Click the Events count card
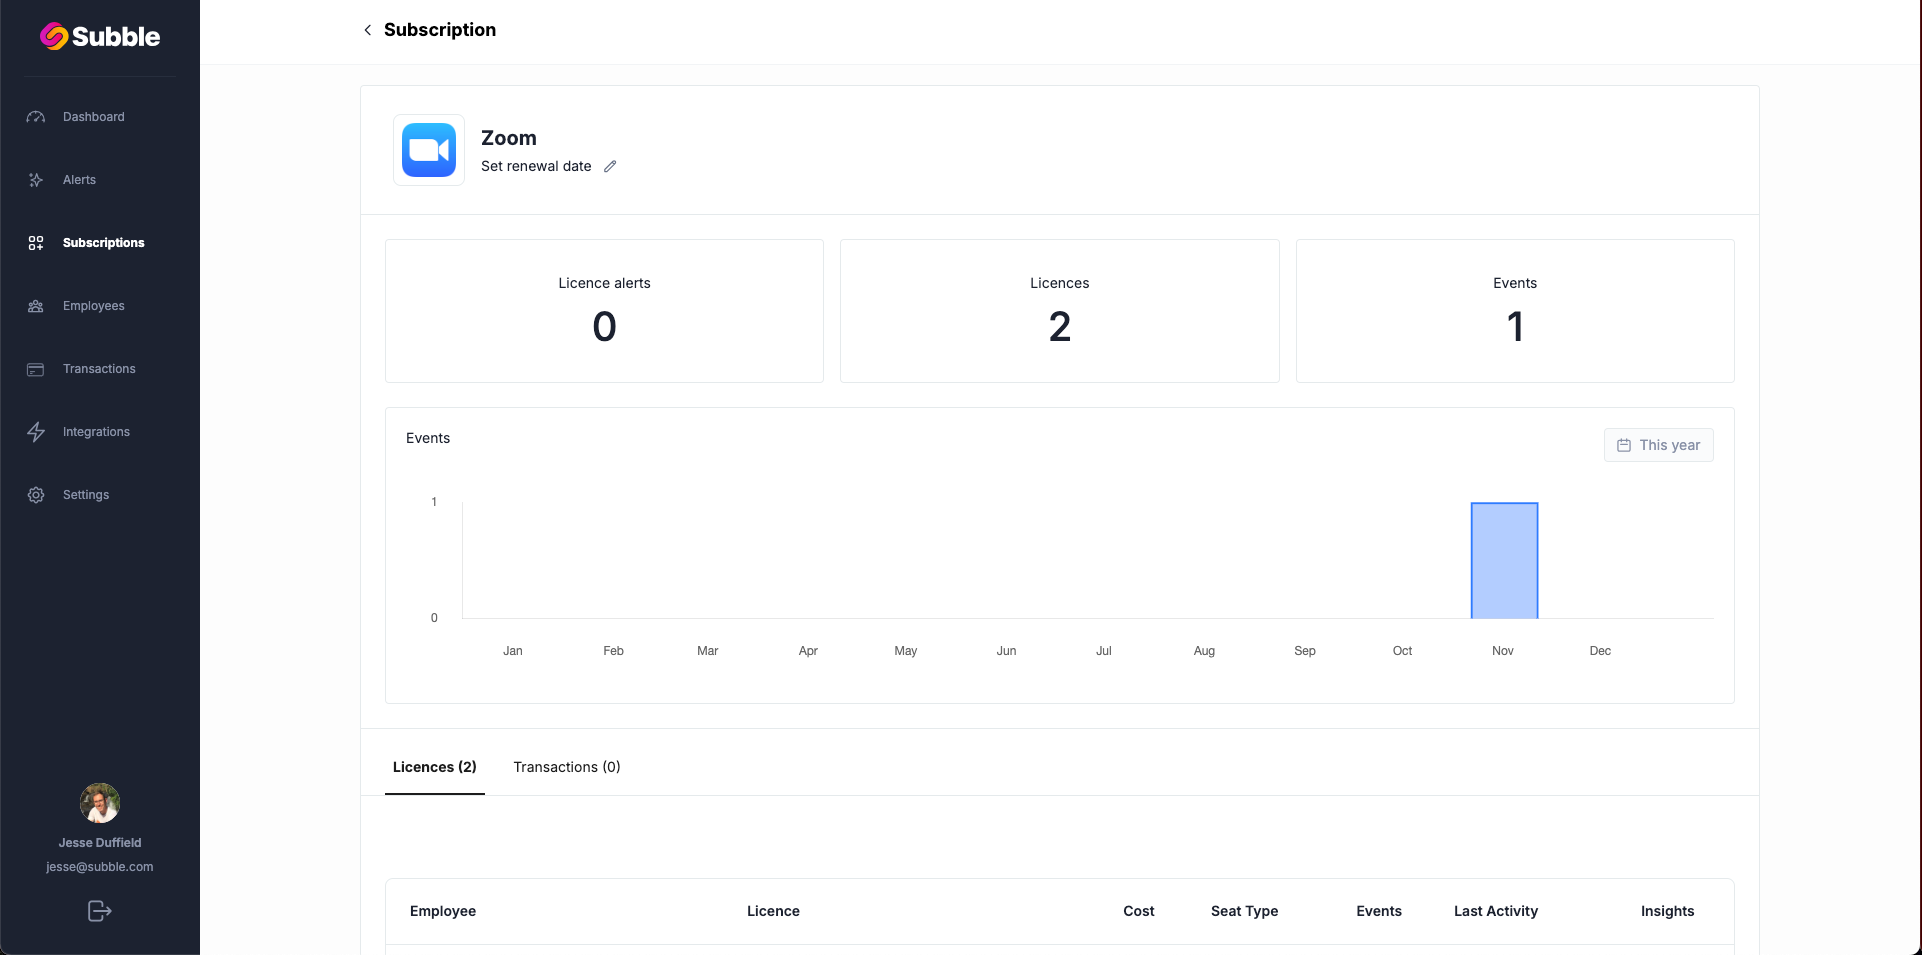The width and height of the screenshot is (1922, 955). click(x=1515, y=311)
